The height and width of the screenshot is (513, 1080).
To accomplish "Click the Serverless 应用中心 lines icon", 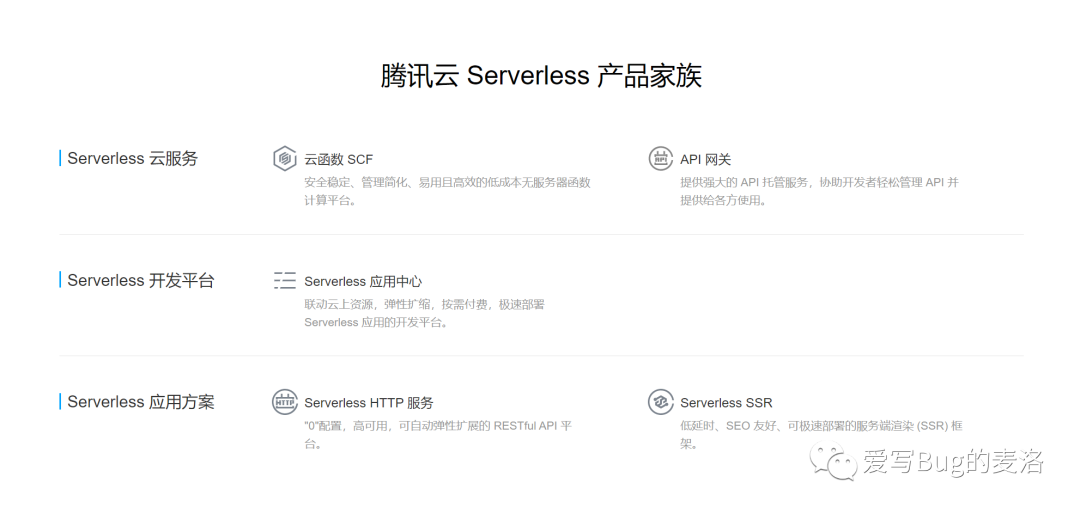I will (x=284, y=280).
